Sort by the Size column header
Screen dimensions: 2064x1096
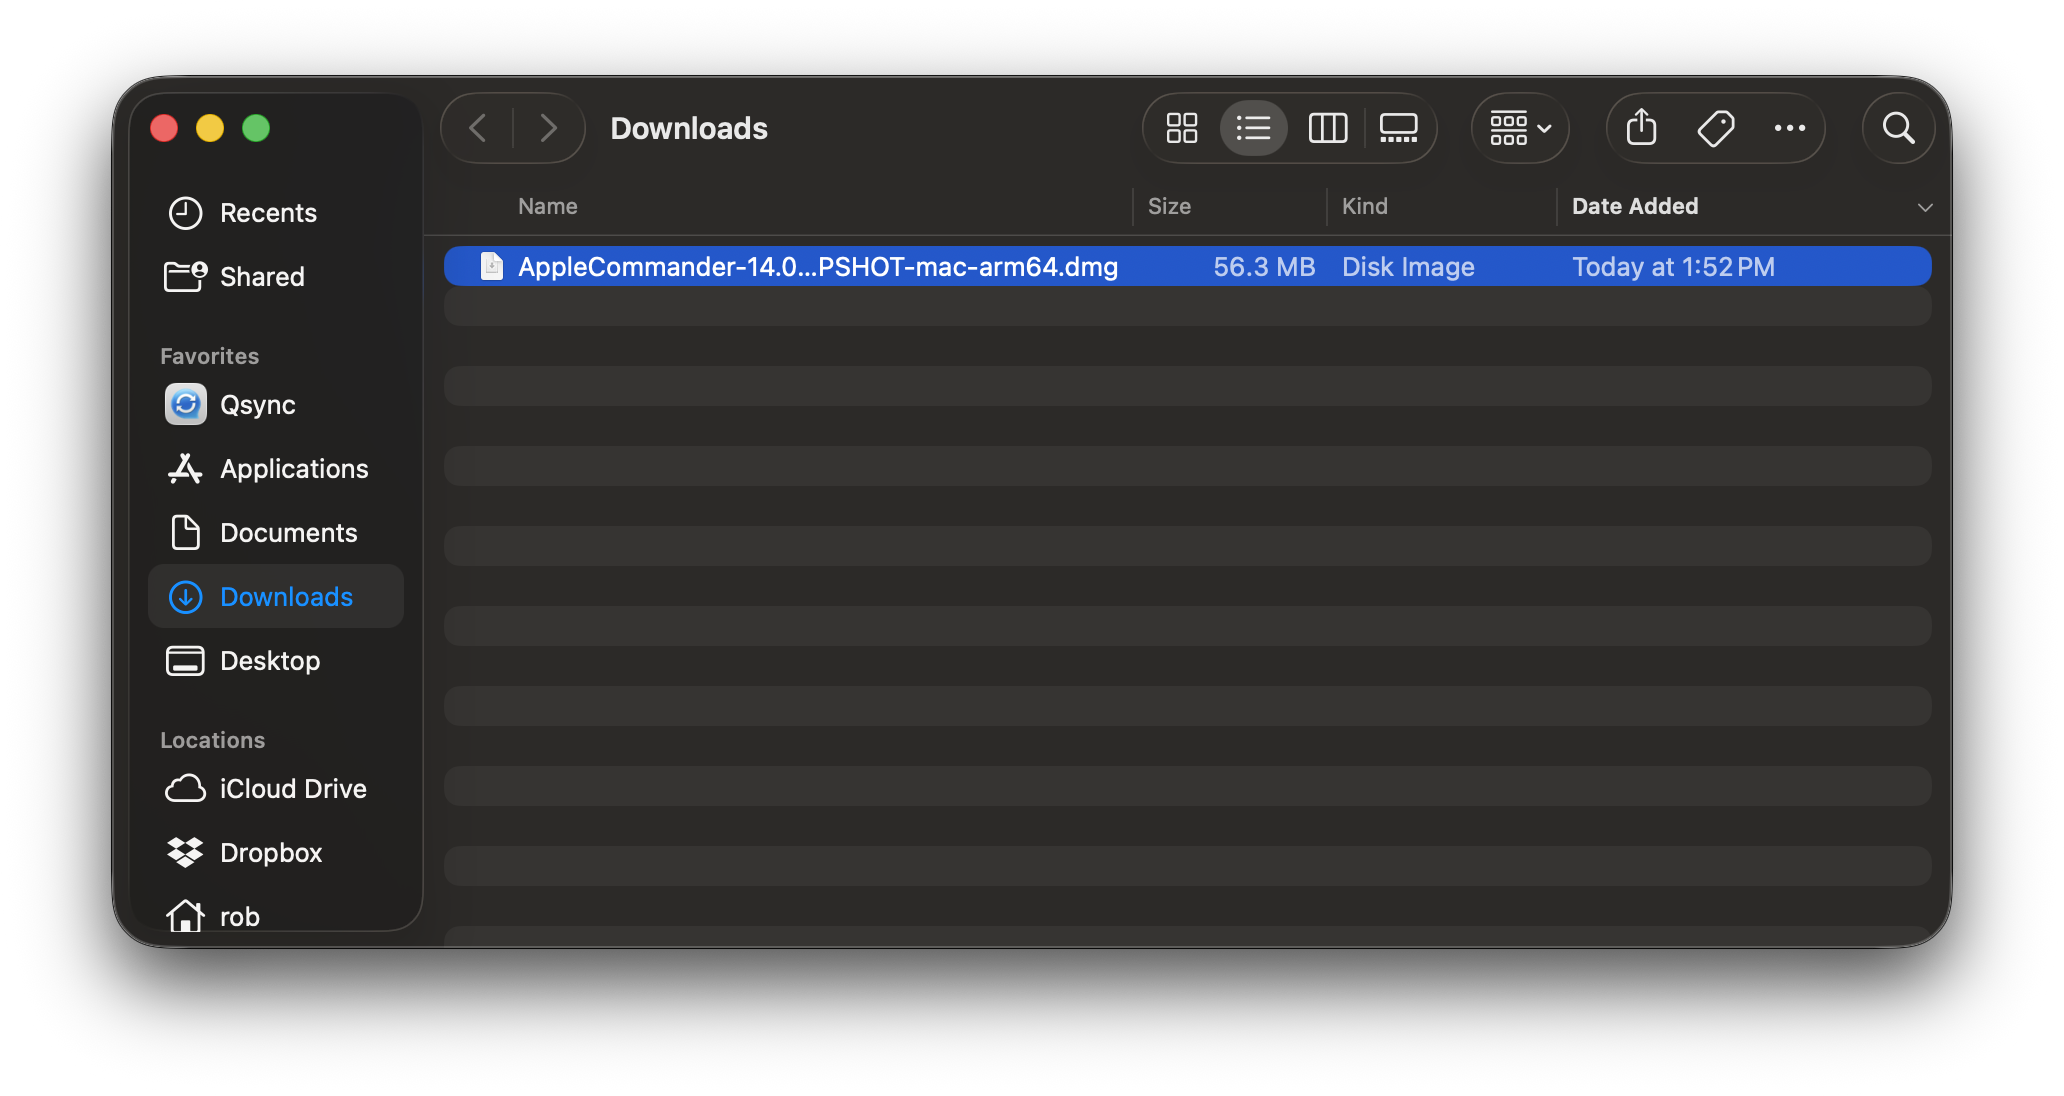[x=1169, y=206]
